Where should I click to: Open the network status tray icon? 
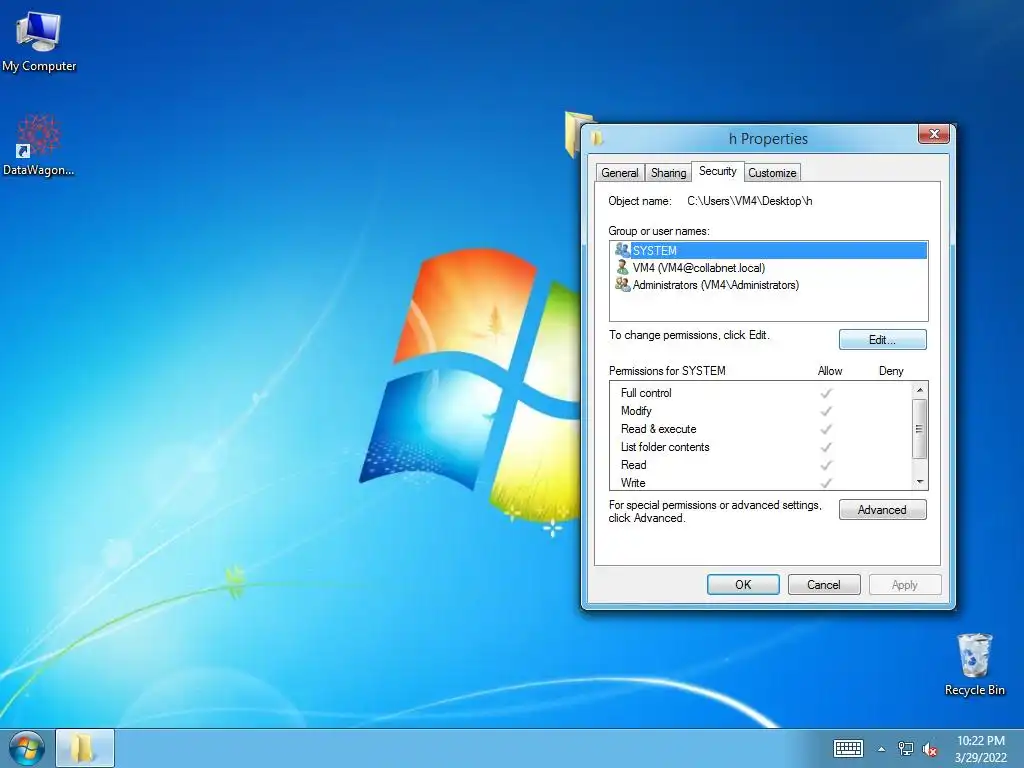(x=906, y=749)
